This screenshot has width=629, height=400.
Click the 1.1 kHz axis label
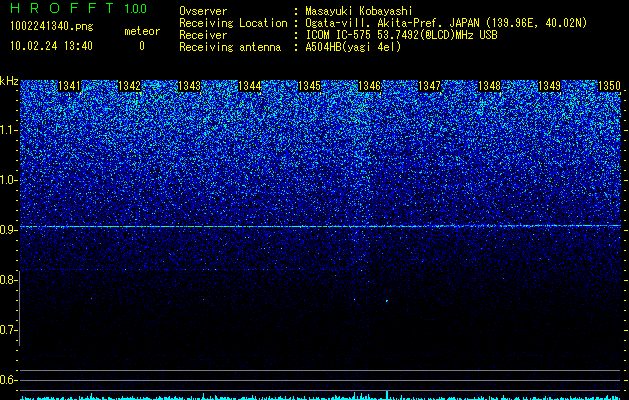tap(8, 130)
